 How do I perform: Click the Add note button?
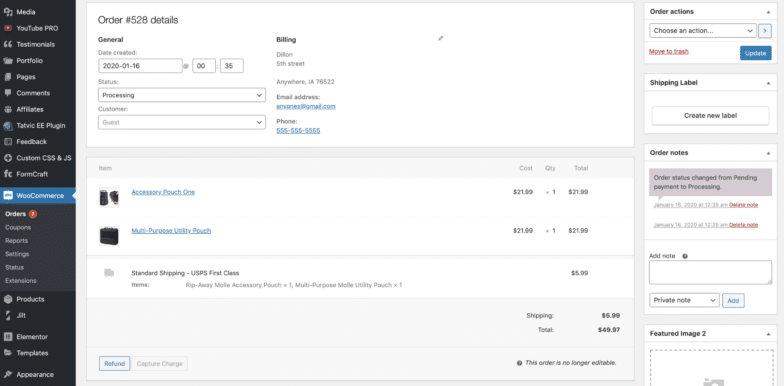click(733, 300)
